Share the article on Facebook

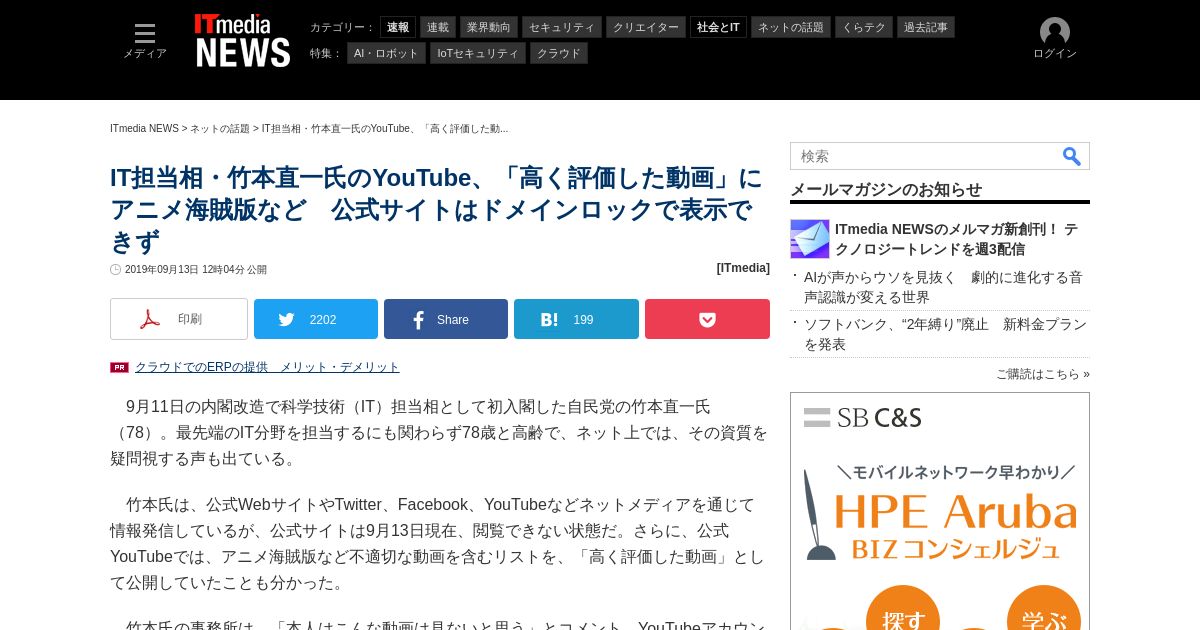446,319
